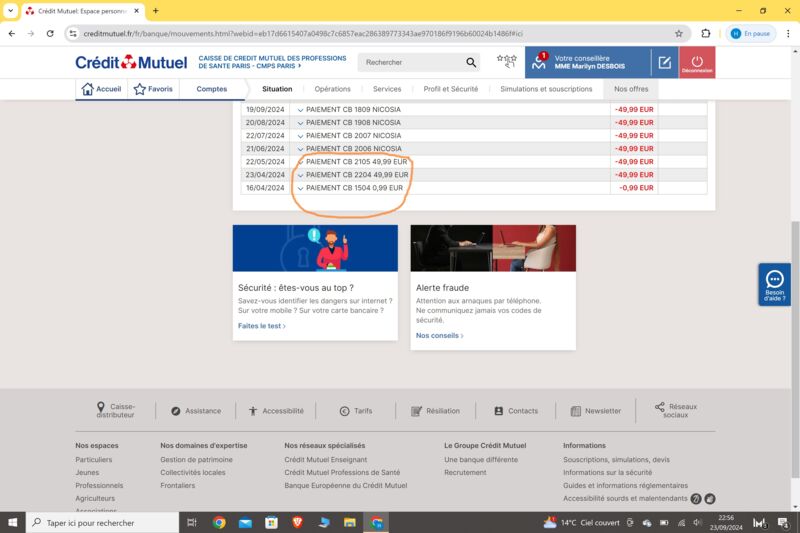
Task: Open Chrome tab search dropdown
Action: click(10, 10)
